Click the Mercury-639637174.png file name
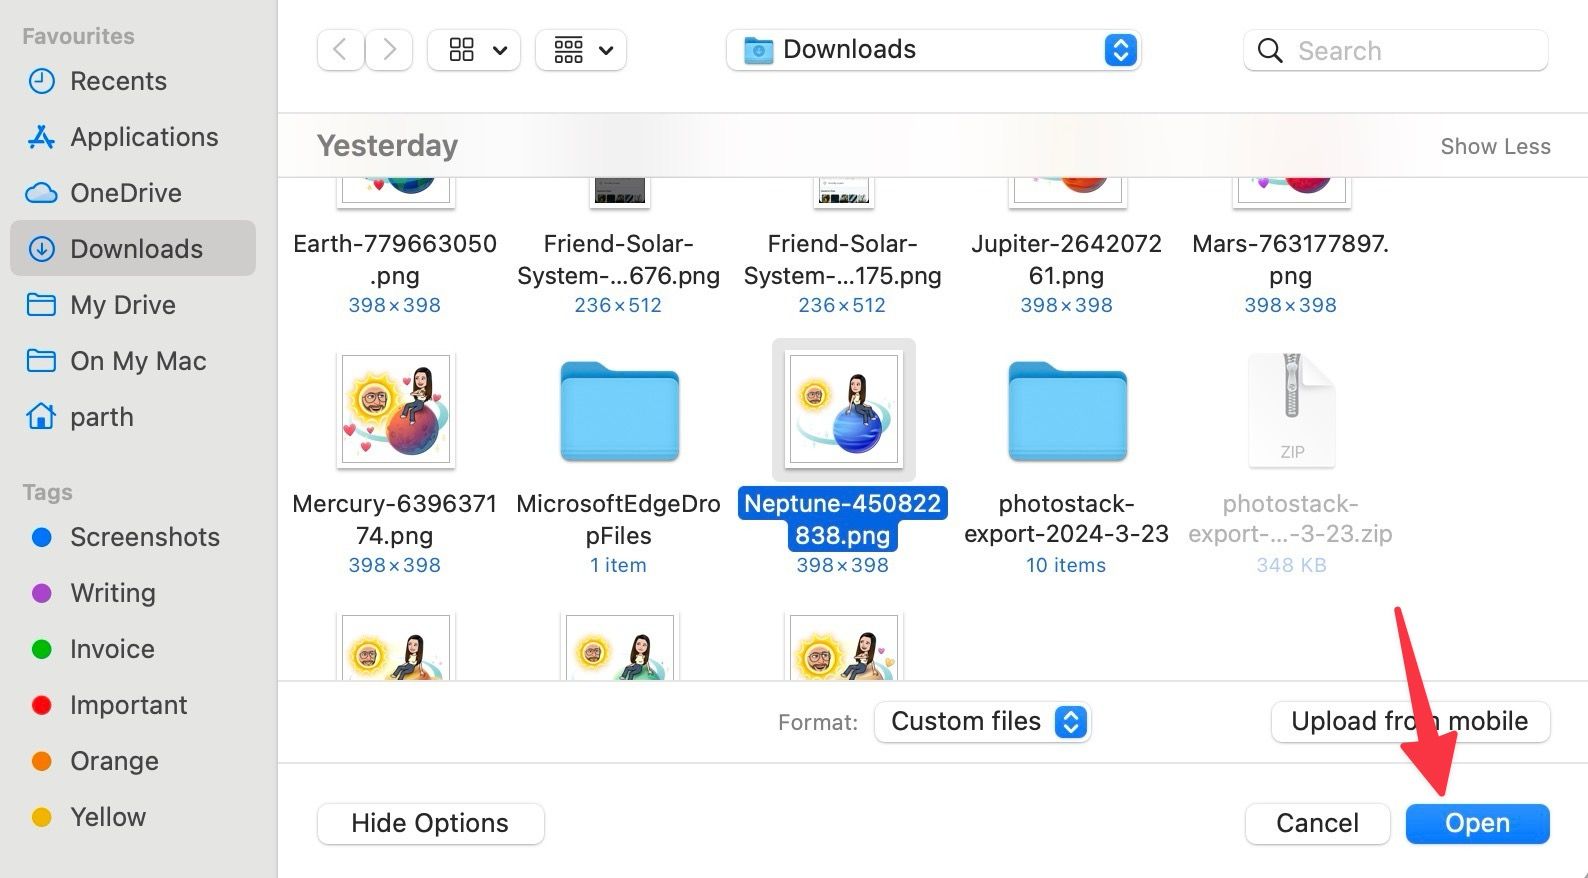 tap(395, 519)
